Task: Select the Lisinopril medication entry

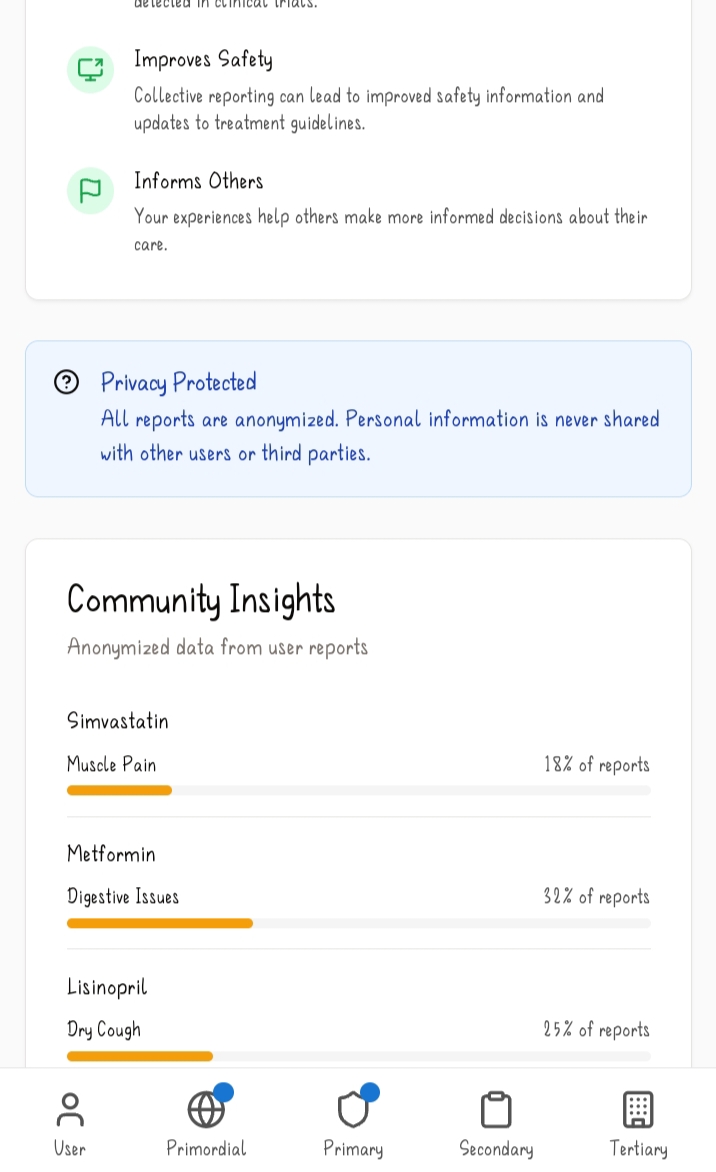Action: [107, 987]
